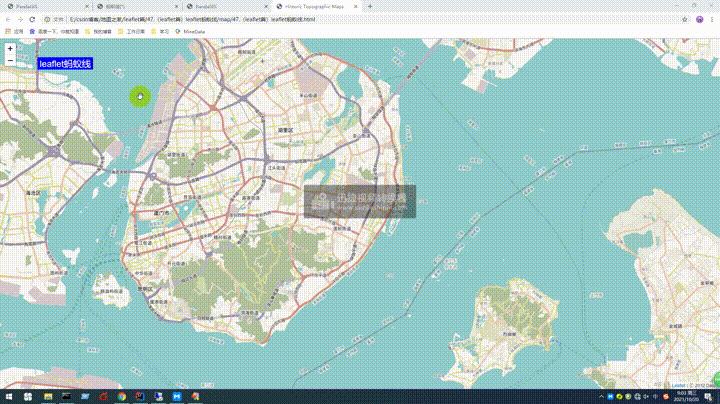Open the volume speaker tray icon
Viewport: 720px width, 404px height.
[x=646, y=397]
